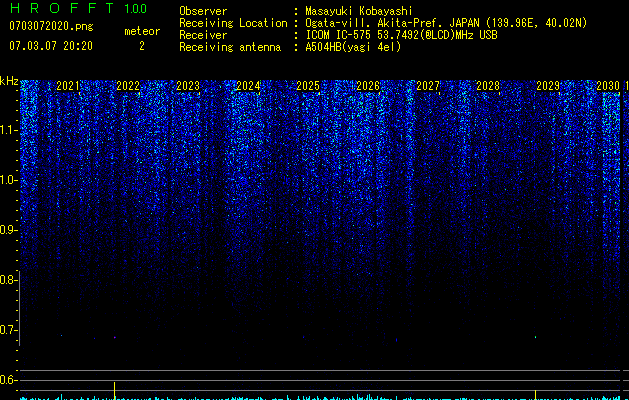Select the timestamp 07.03.07 20:20
Screen dimensions: 629x400
51,46
